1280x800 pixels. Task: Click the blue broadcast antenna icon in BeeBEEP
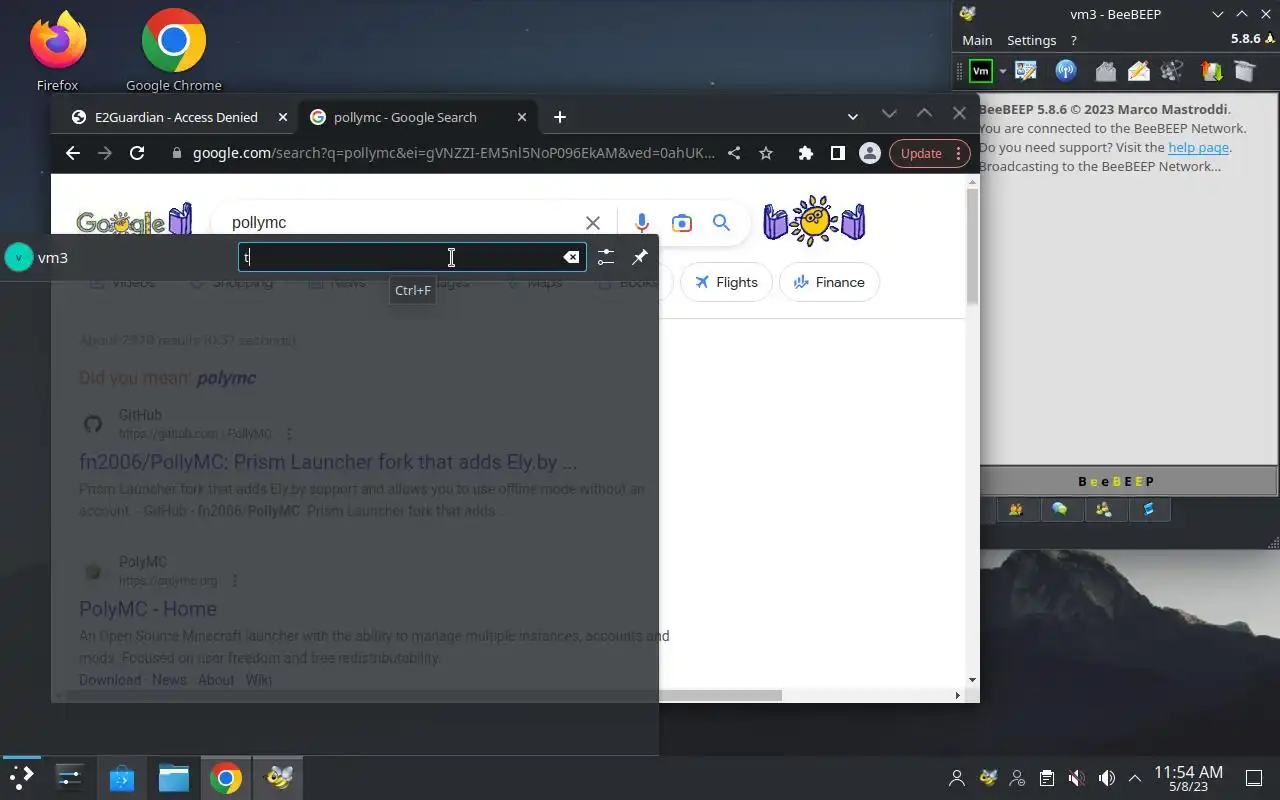[x=1065, y=71]
